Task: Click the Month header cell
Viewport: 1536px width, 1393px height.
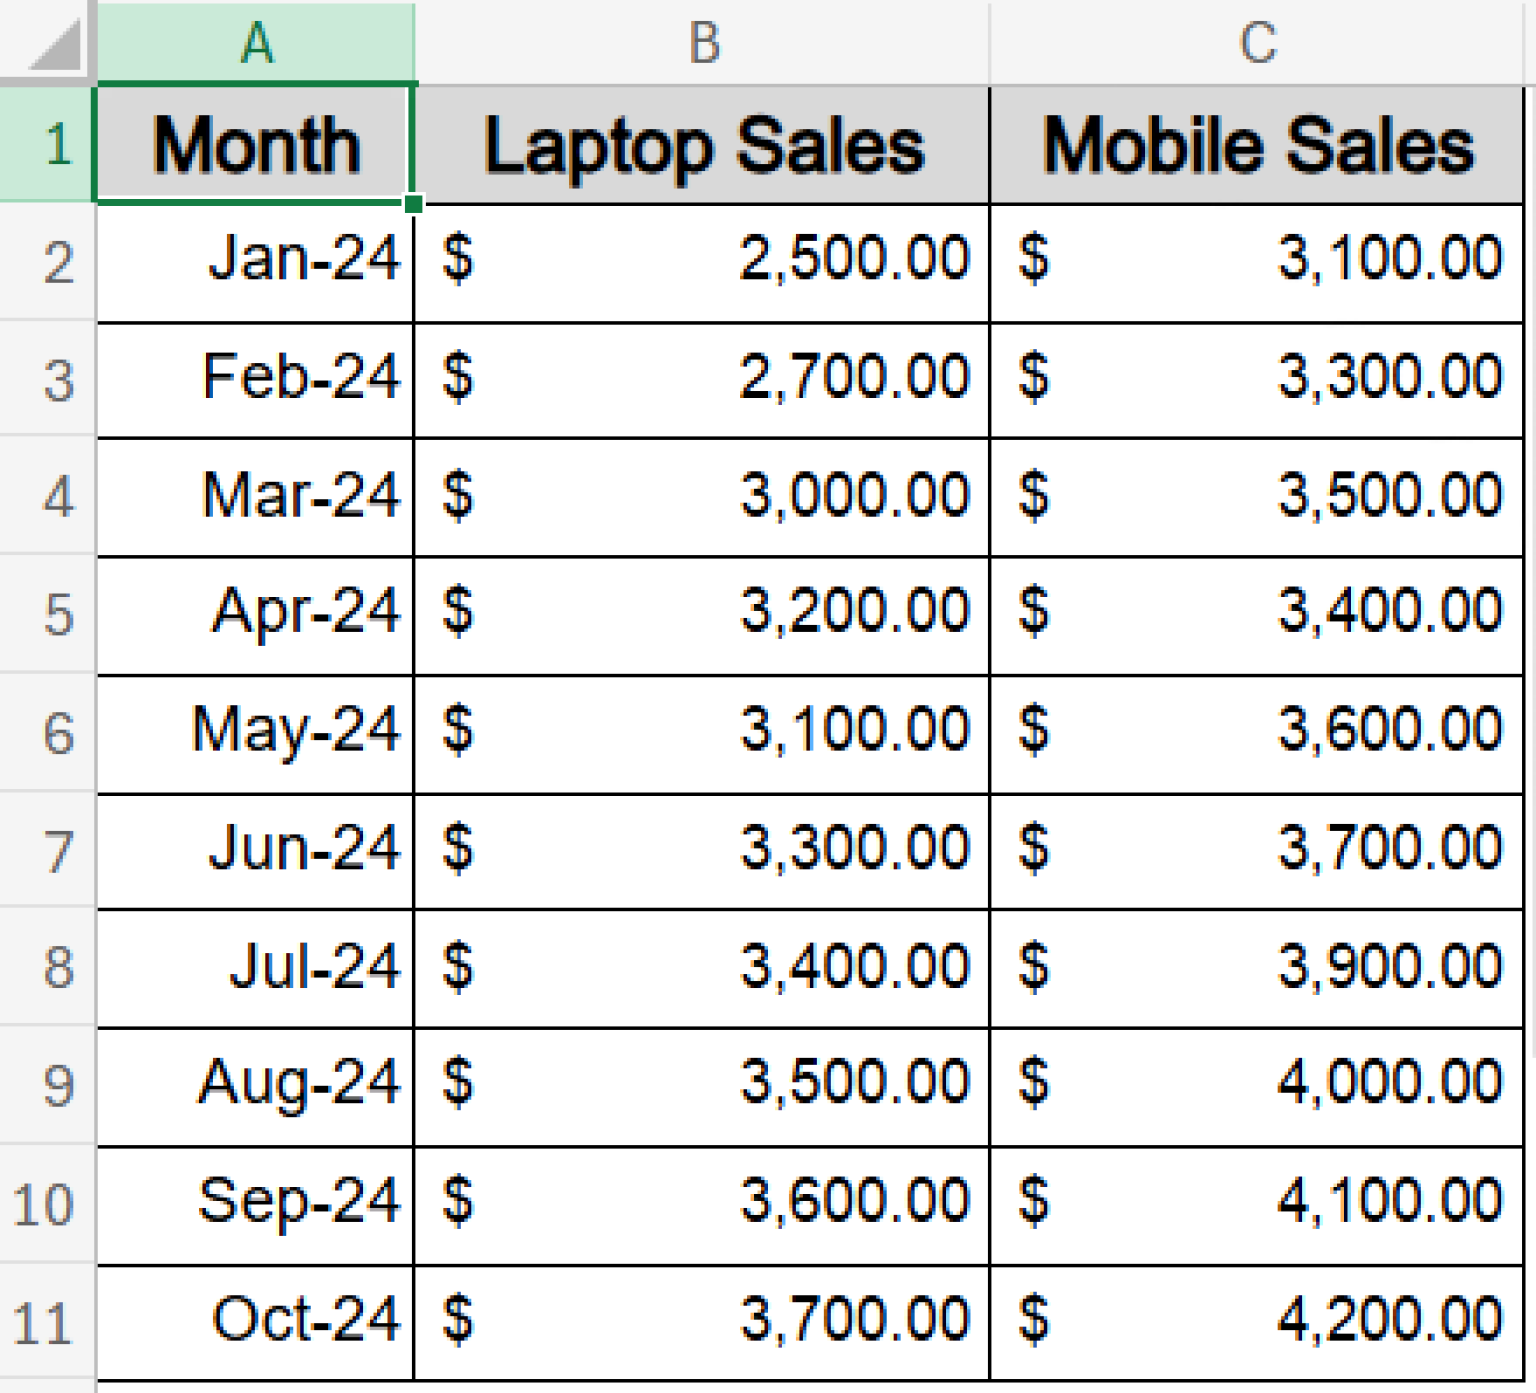Action: click(255, 145)
